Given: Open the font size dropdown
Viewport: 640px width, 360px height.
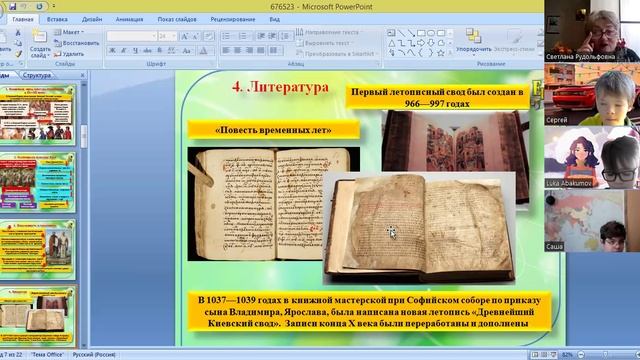Looking at the screenshot, I should coord(174,36).
